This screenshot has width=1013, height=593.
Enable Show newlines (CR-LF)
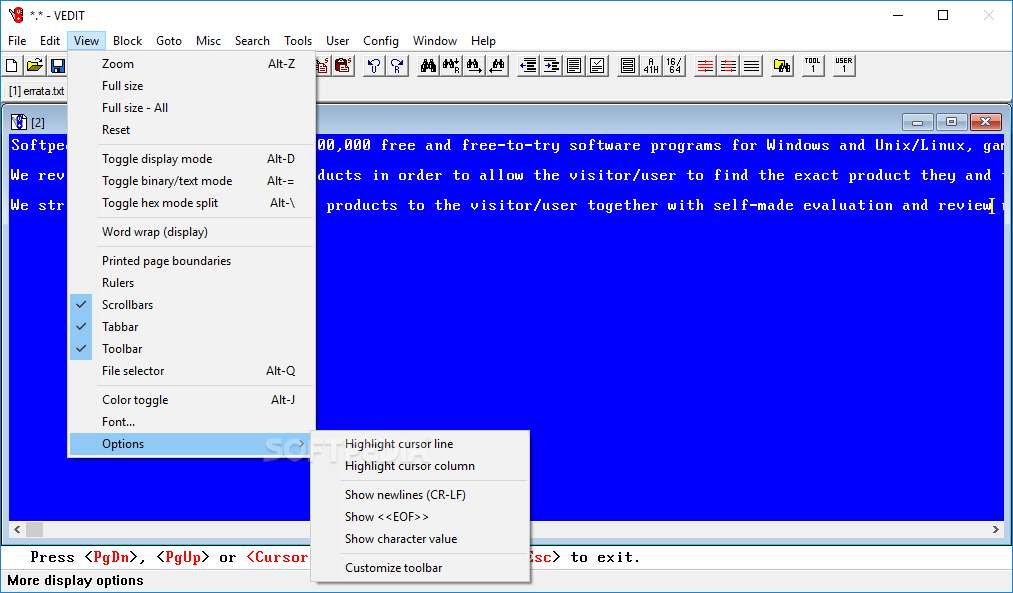click(421, 495)
